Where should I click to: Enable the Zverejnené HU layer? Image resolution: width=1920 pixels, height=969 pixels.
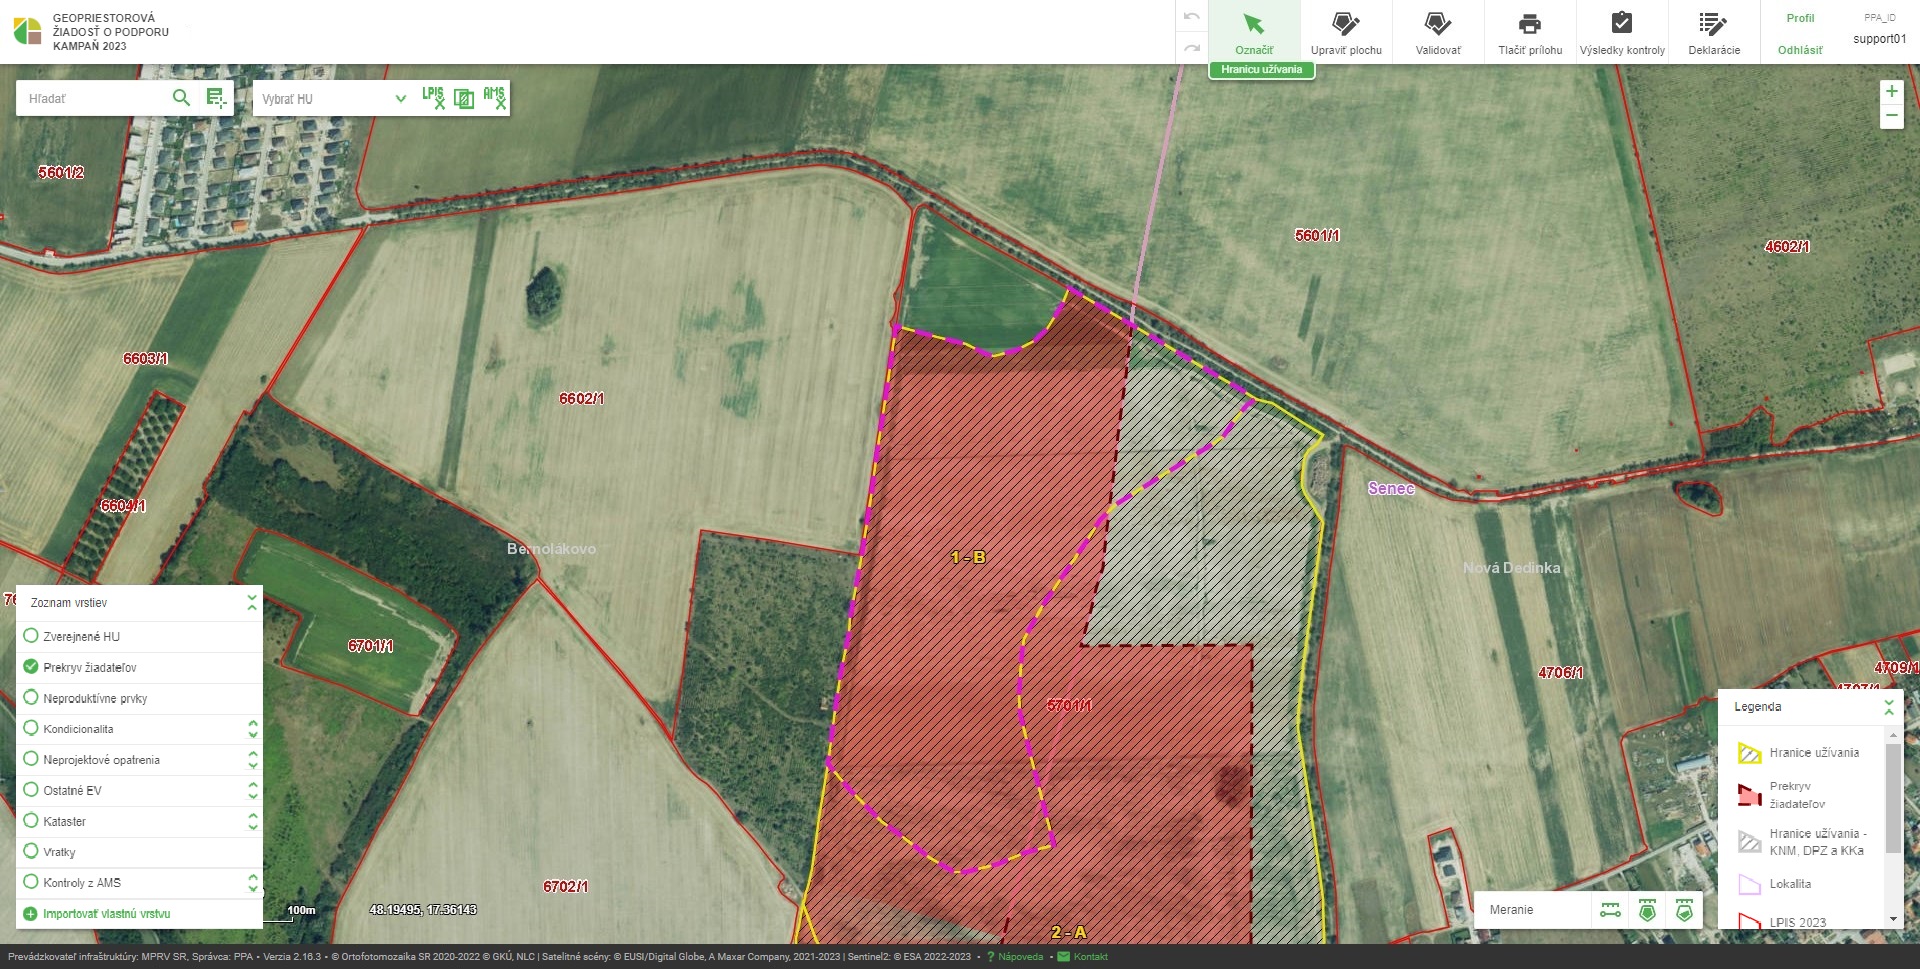click(31, 636)
